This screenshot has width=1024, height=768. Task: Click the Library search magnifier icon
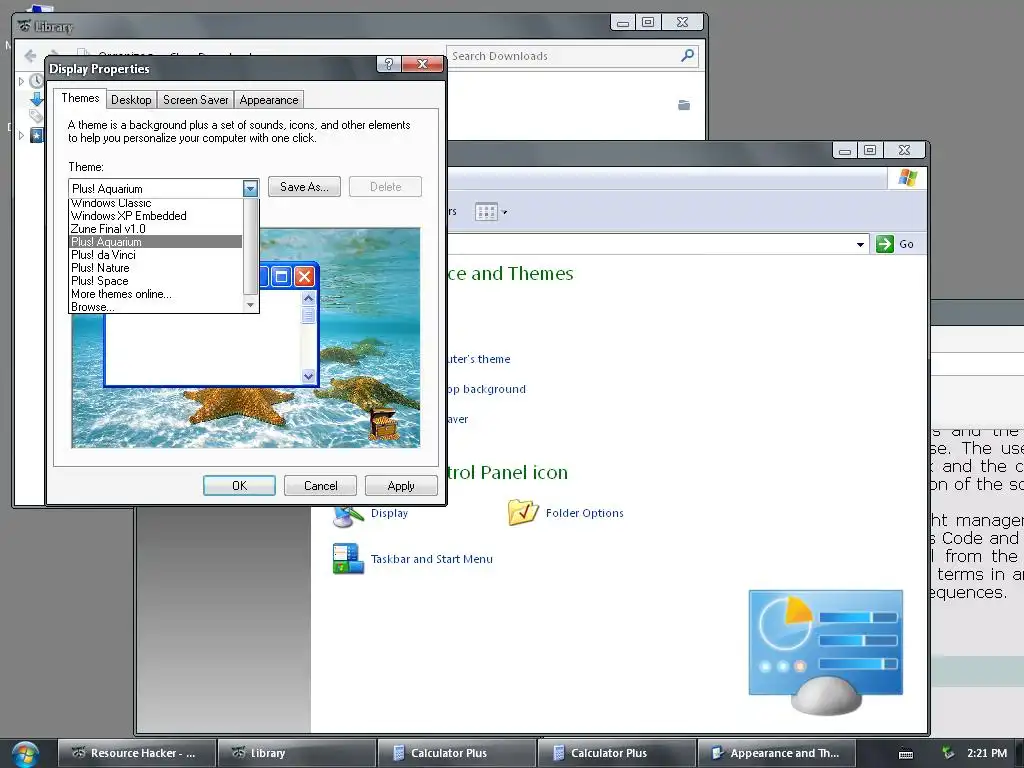tap(687, 56)
